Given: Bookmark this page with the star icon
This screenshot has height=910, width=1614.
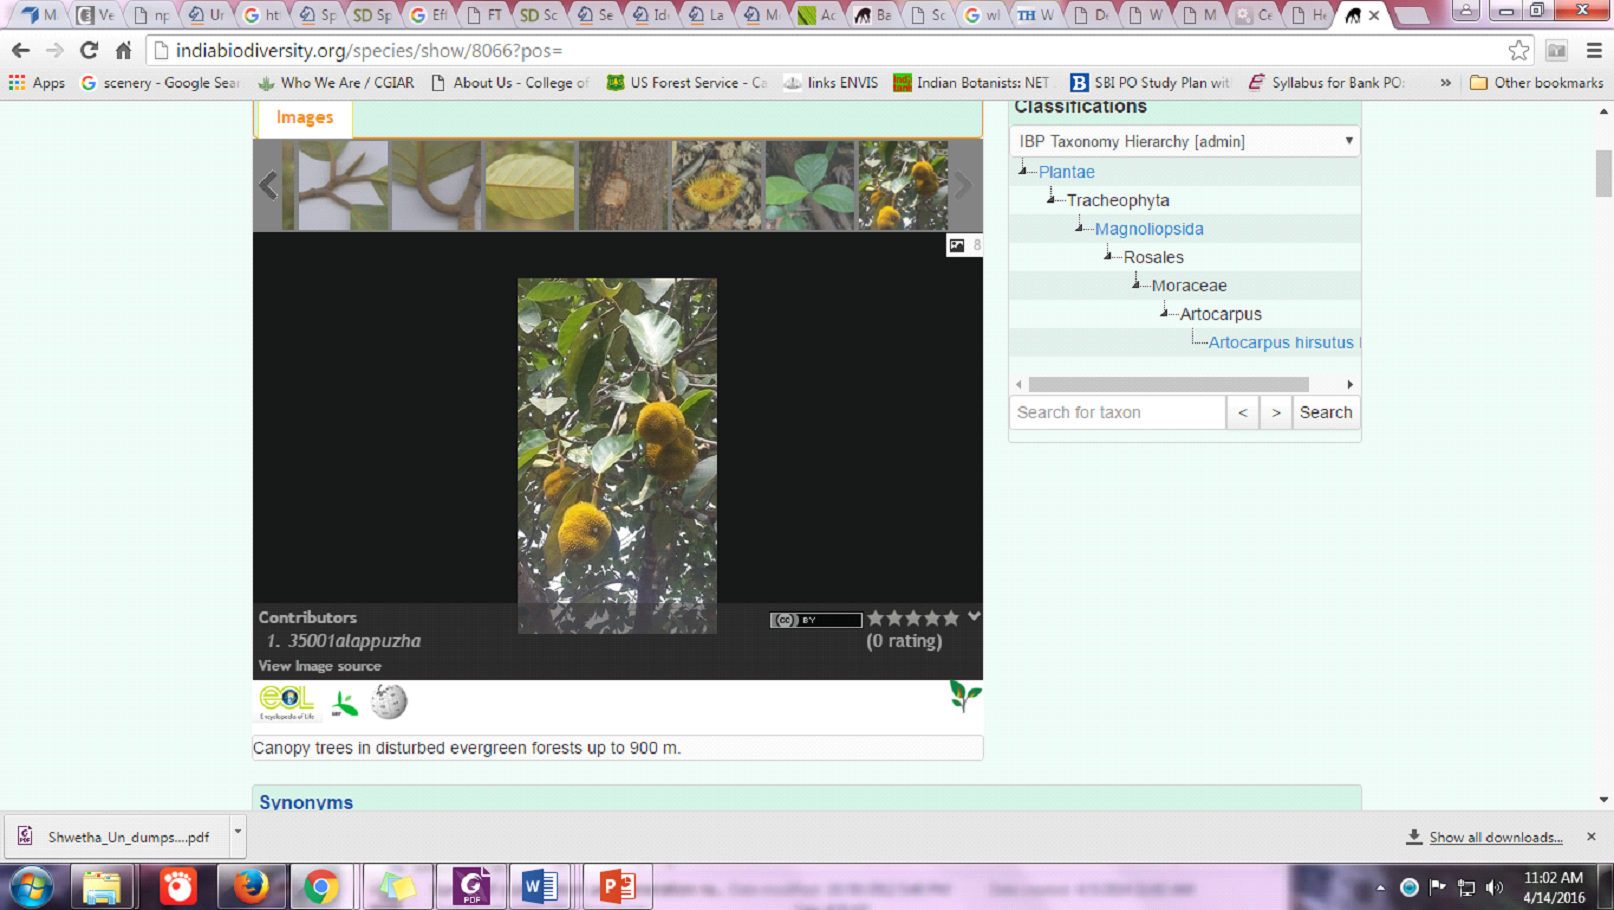Looking at the screenshot, I should (x=1518, y=50).
